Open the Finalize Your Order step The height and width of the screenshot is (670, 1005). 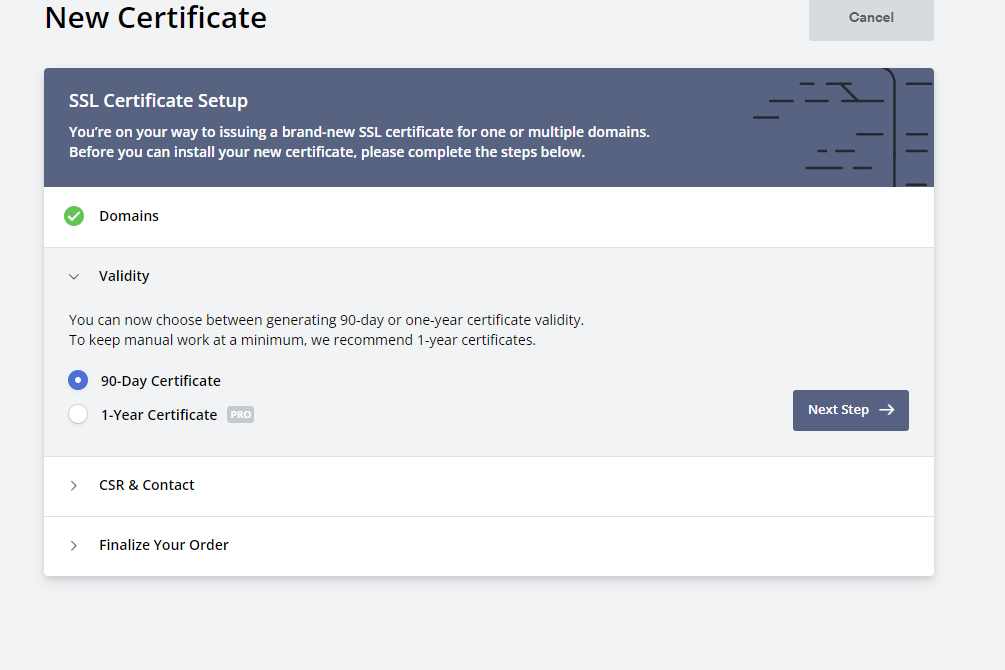click(x=488, y=546)
